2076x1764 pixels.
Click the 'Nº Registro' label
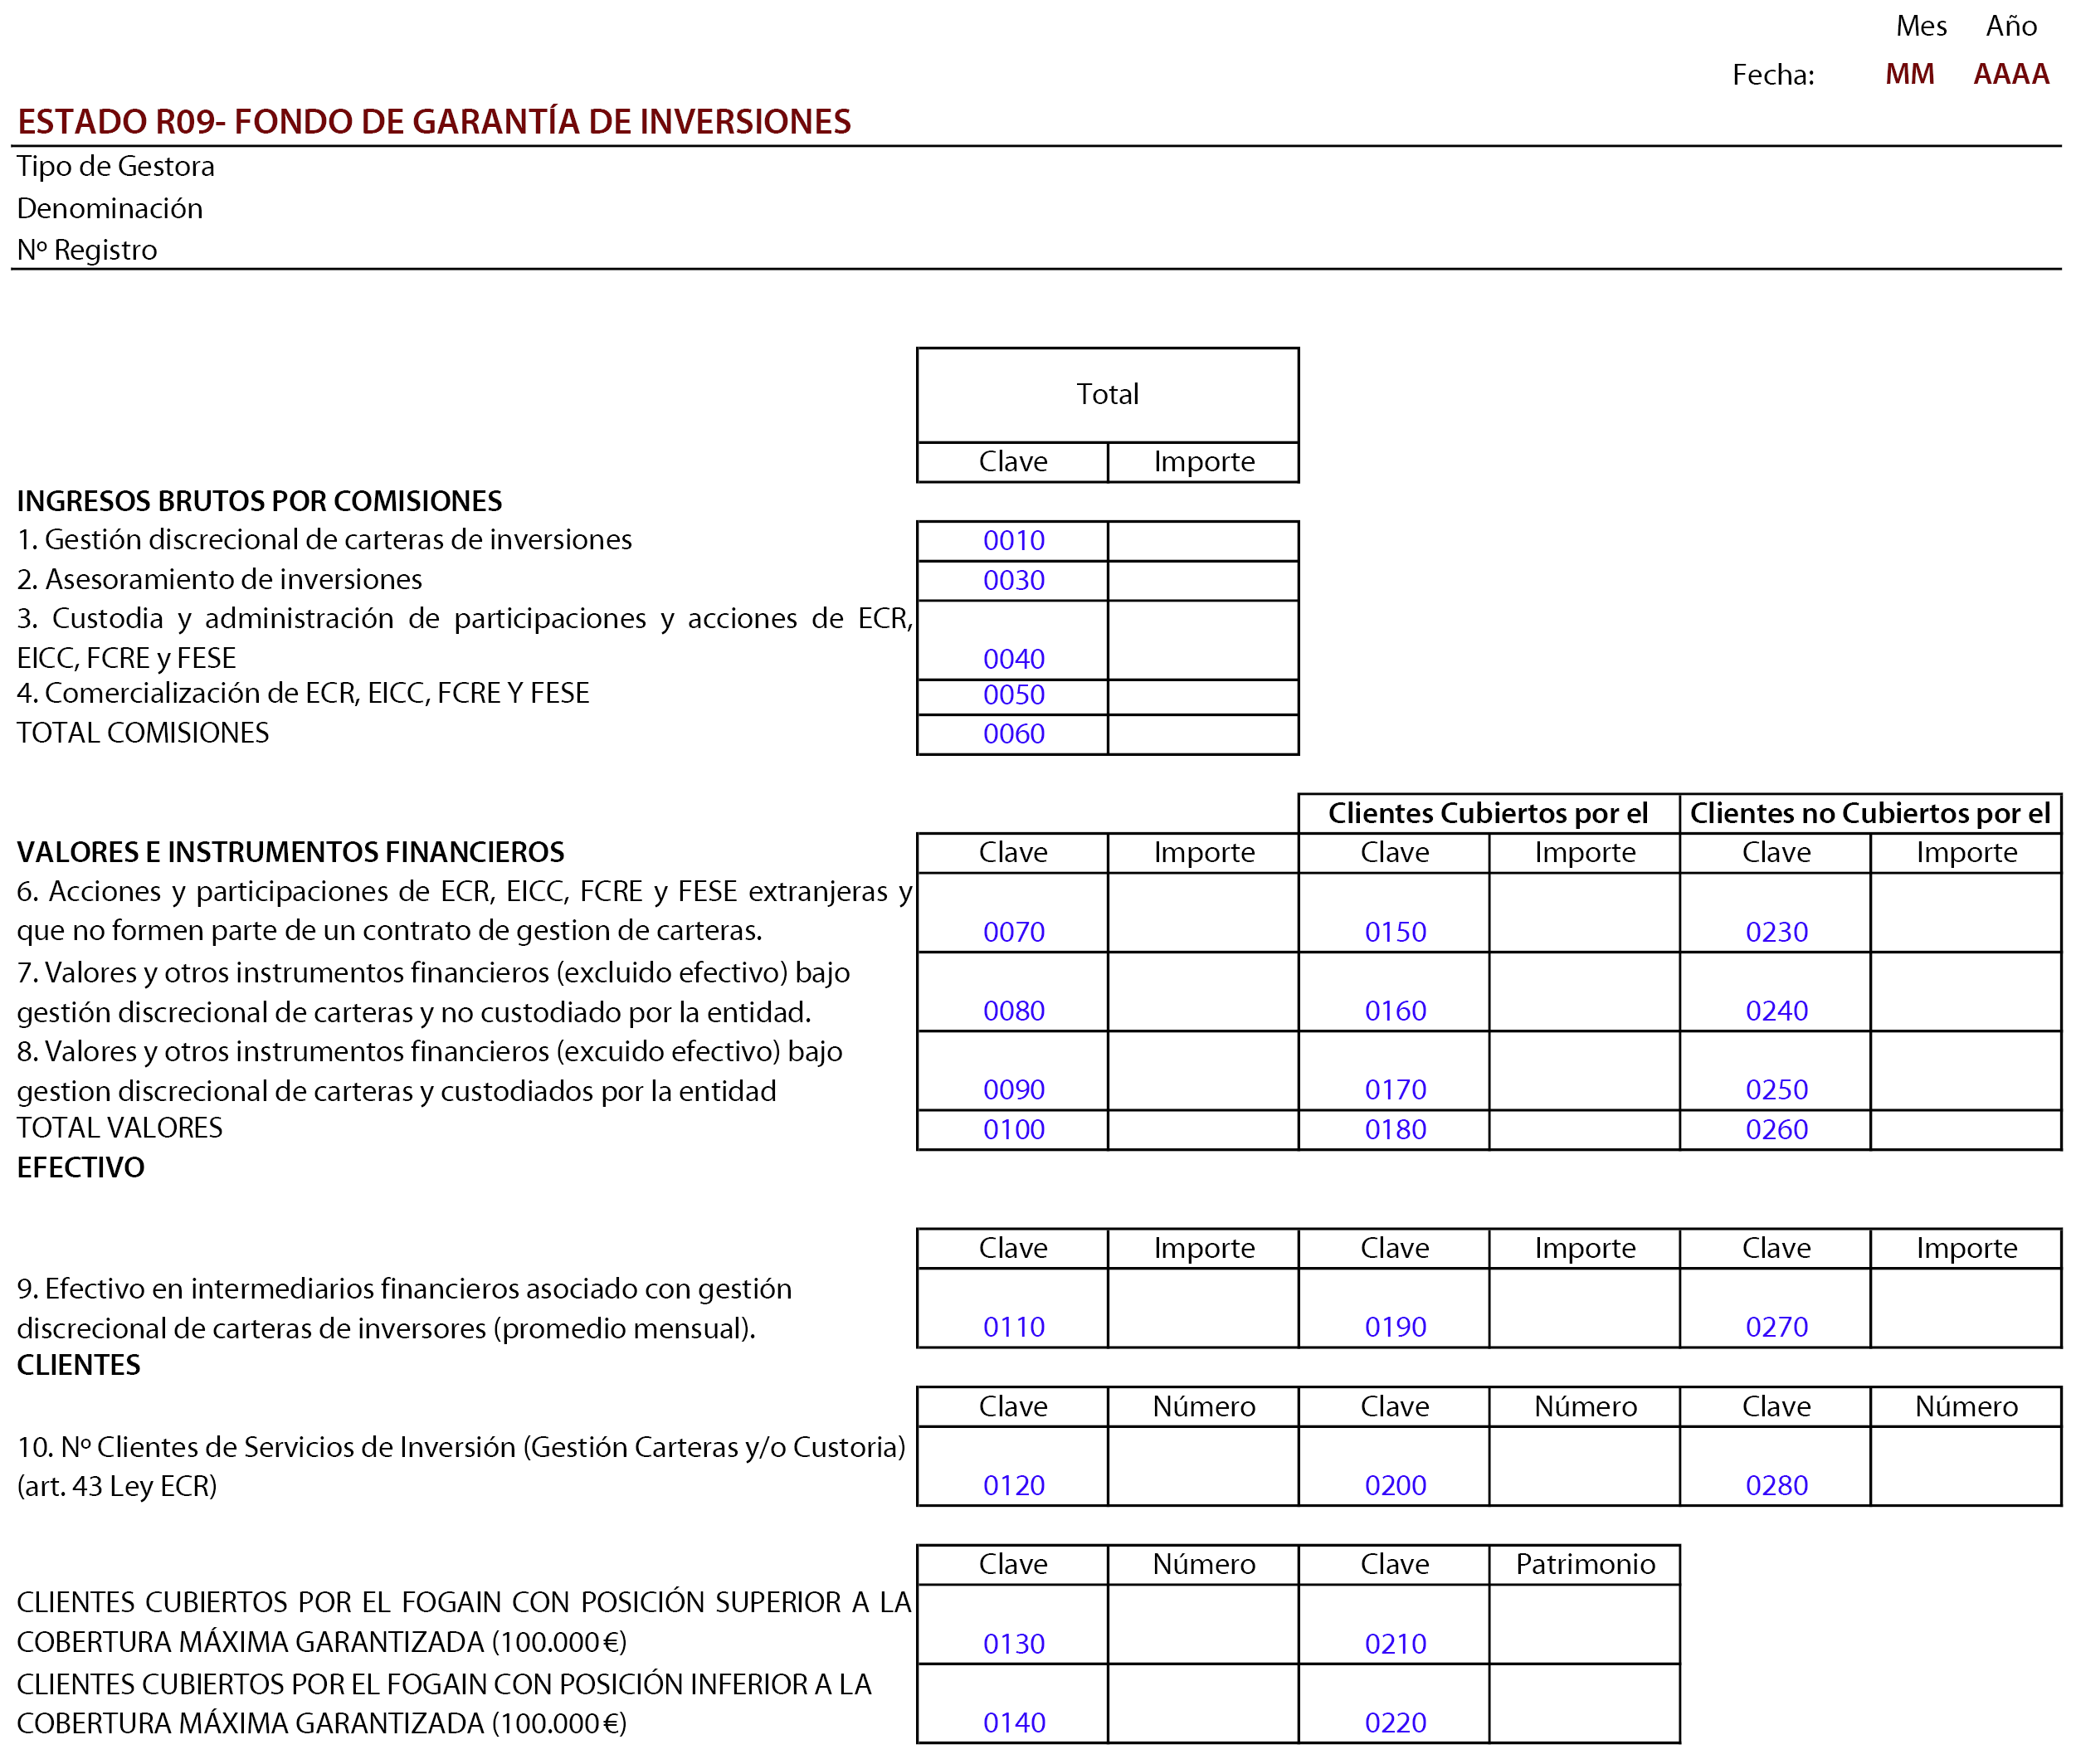tap(87, 250)
